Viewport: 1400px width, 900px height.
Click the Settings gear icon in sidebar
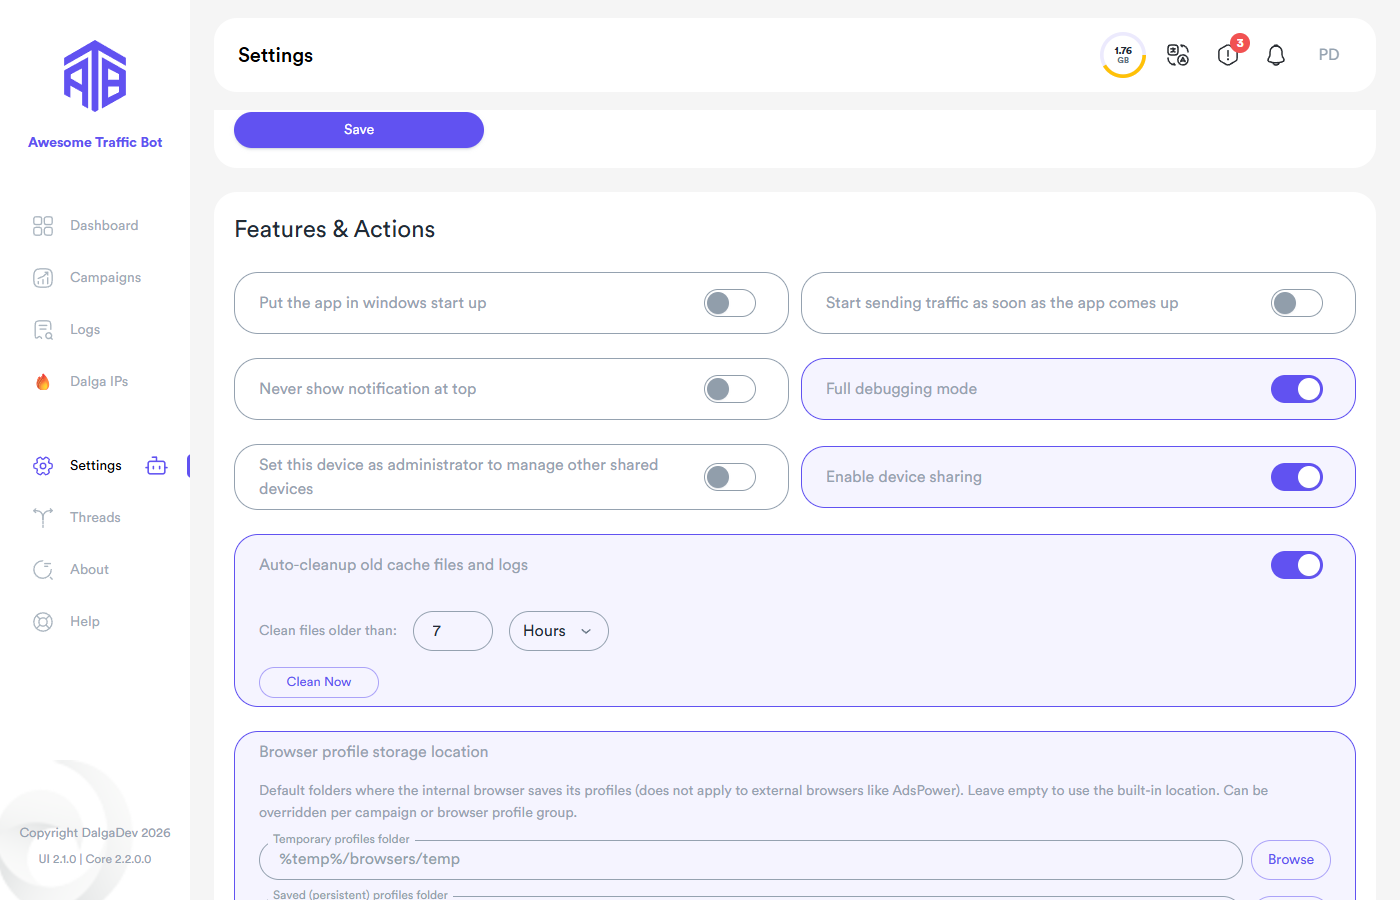point(43,466)
